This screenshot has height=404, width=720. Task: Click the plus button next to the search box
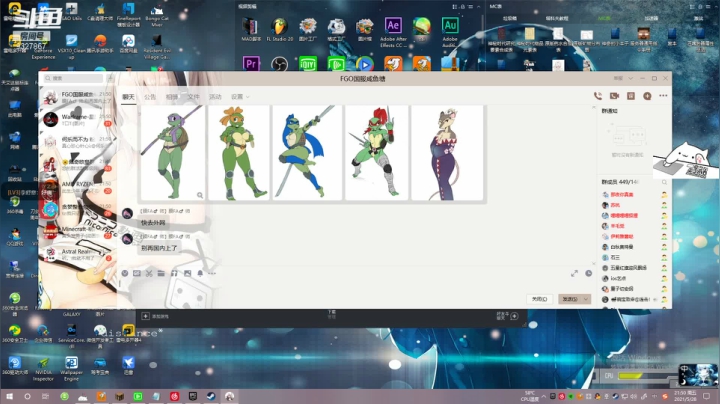110,79
